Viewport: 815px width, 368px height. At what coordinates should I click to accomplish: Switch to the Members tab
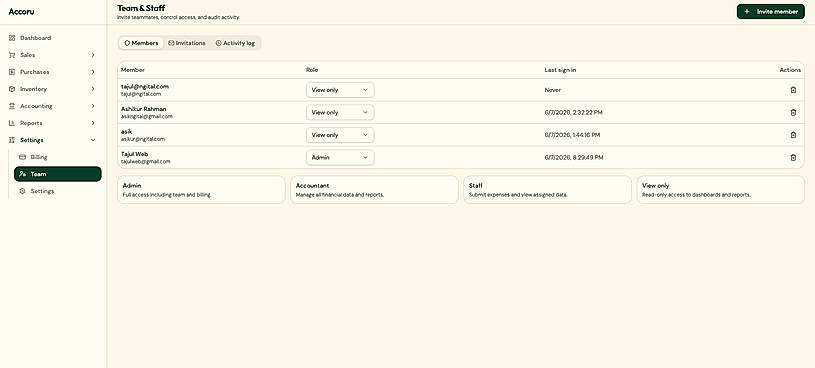pos(141,43)
